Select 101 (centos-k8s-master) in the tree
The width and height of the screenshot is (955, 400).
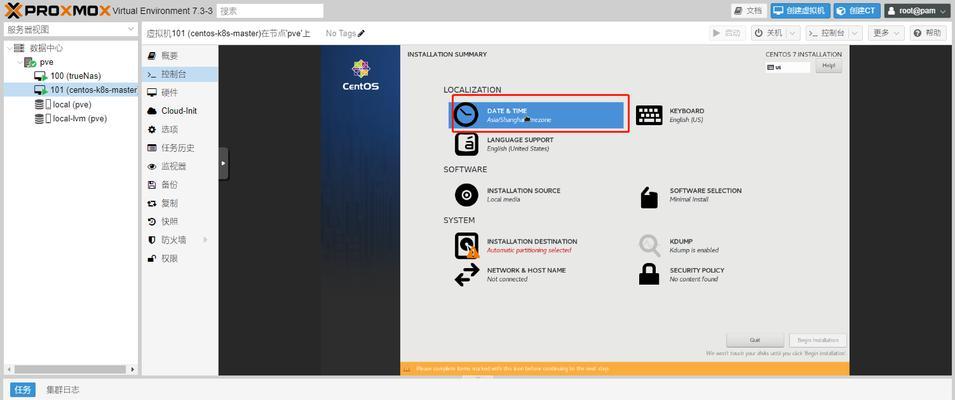coord(71,90)
